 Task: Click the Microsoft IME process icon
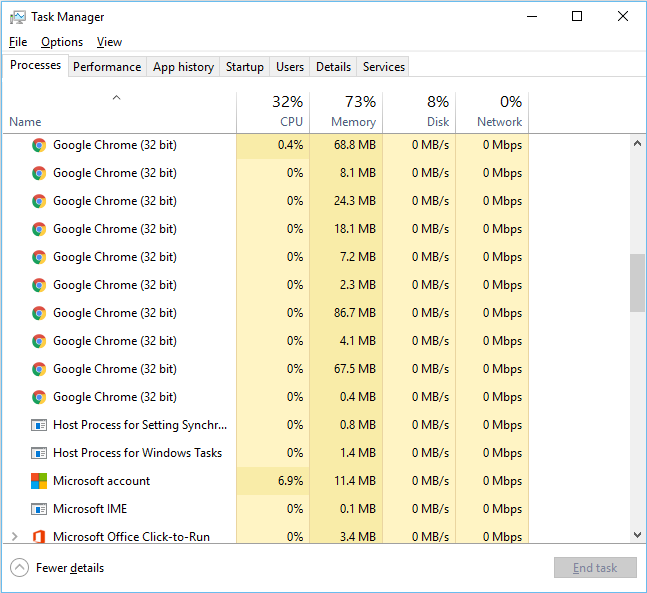(x=39, y=509)
